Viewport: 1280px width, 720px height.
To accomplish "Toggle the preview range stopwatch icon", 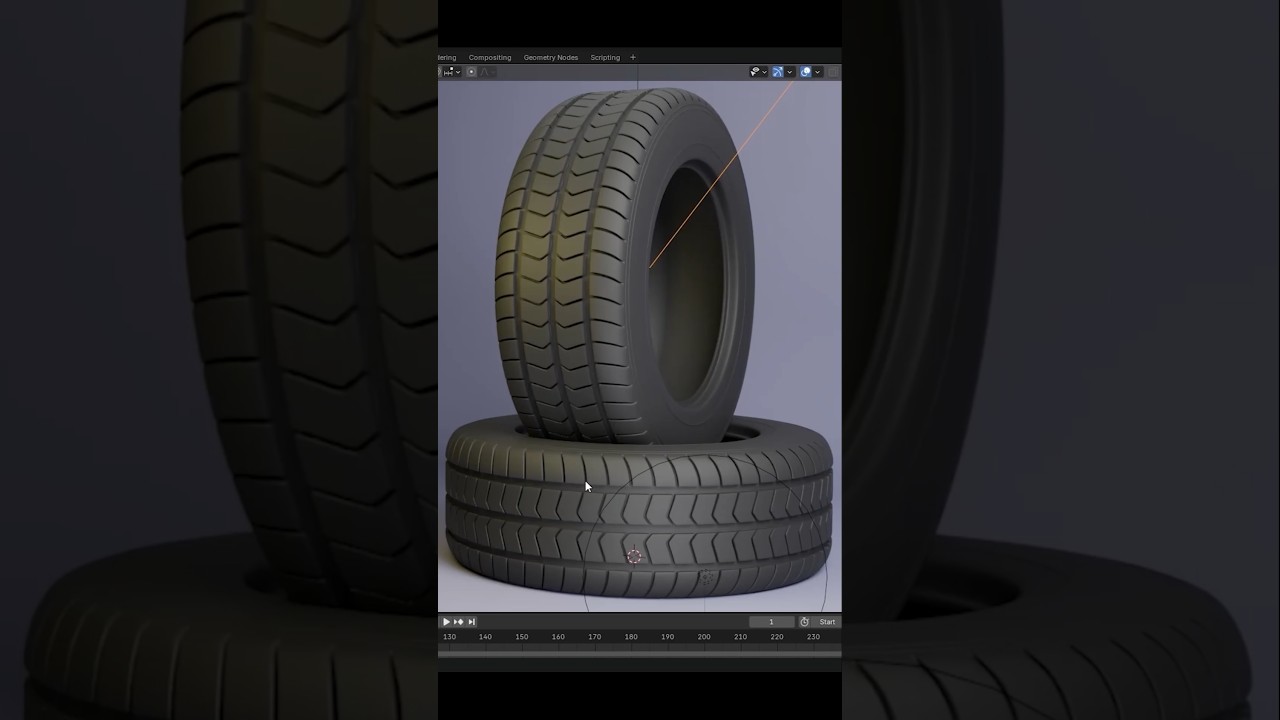I will 804,622.
